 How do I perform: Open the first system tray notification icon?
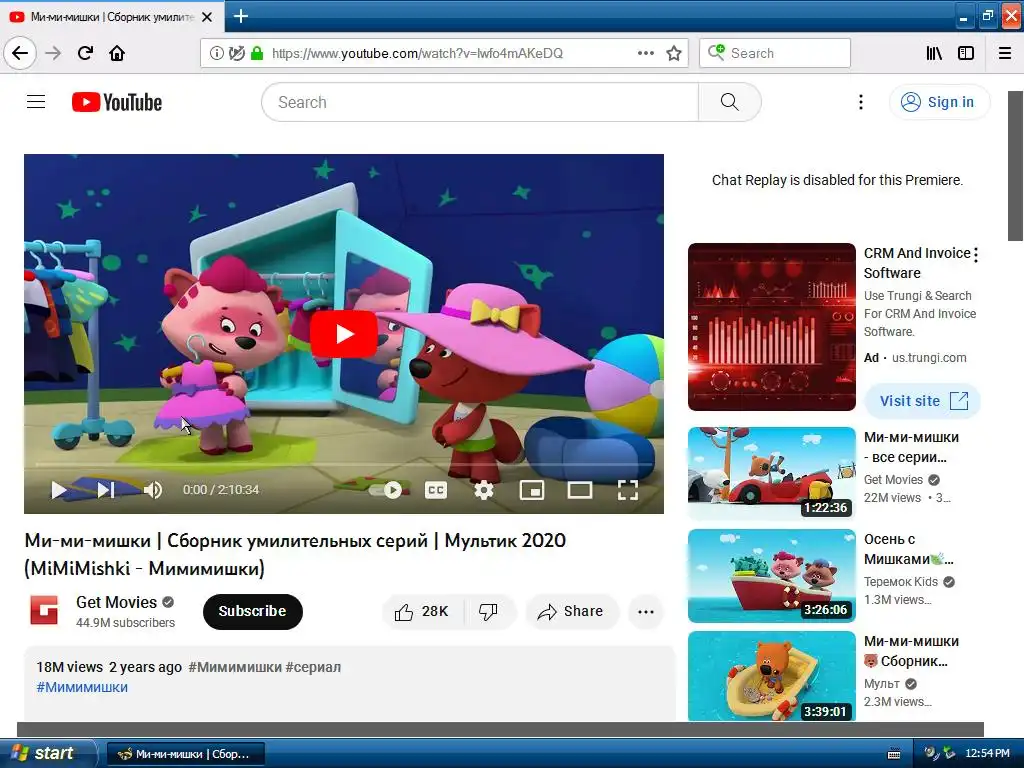[x=931, y=754]
